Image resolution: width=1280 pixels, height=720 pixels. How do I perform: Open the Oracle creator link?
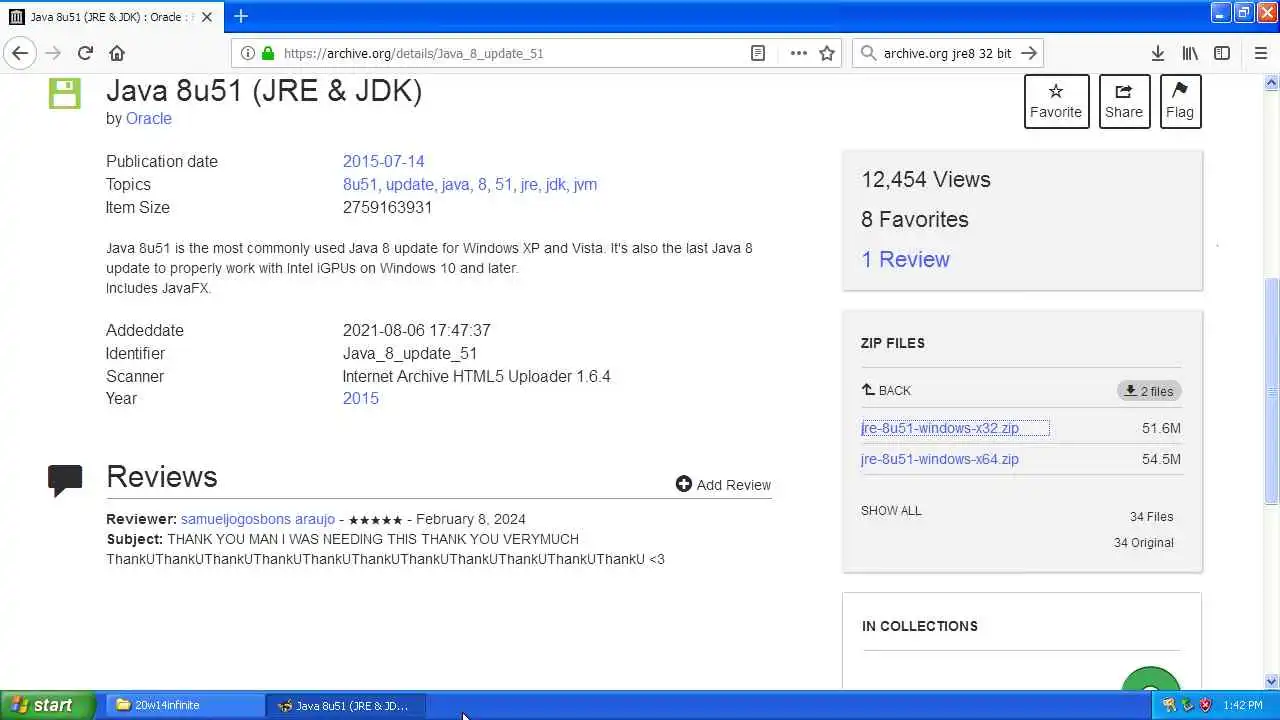click(x=148, y=118)
